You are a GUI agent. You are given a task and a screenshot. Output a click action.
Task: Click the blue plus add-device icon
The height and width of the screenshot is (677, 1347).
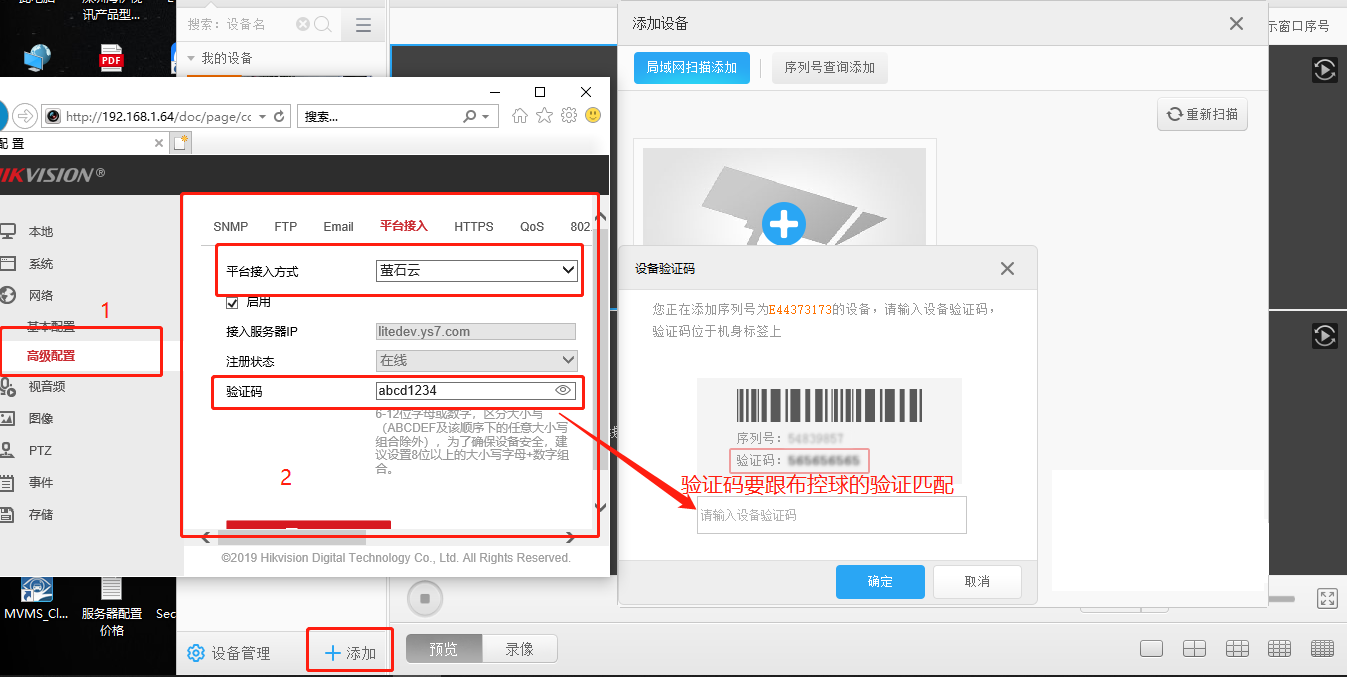pos(783,225)
